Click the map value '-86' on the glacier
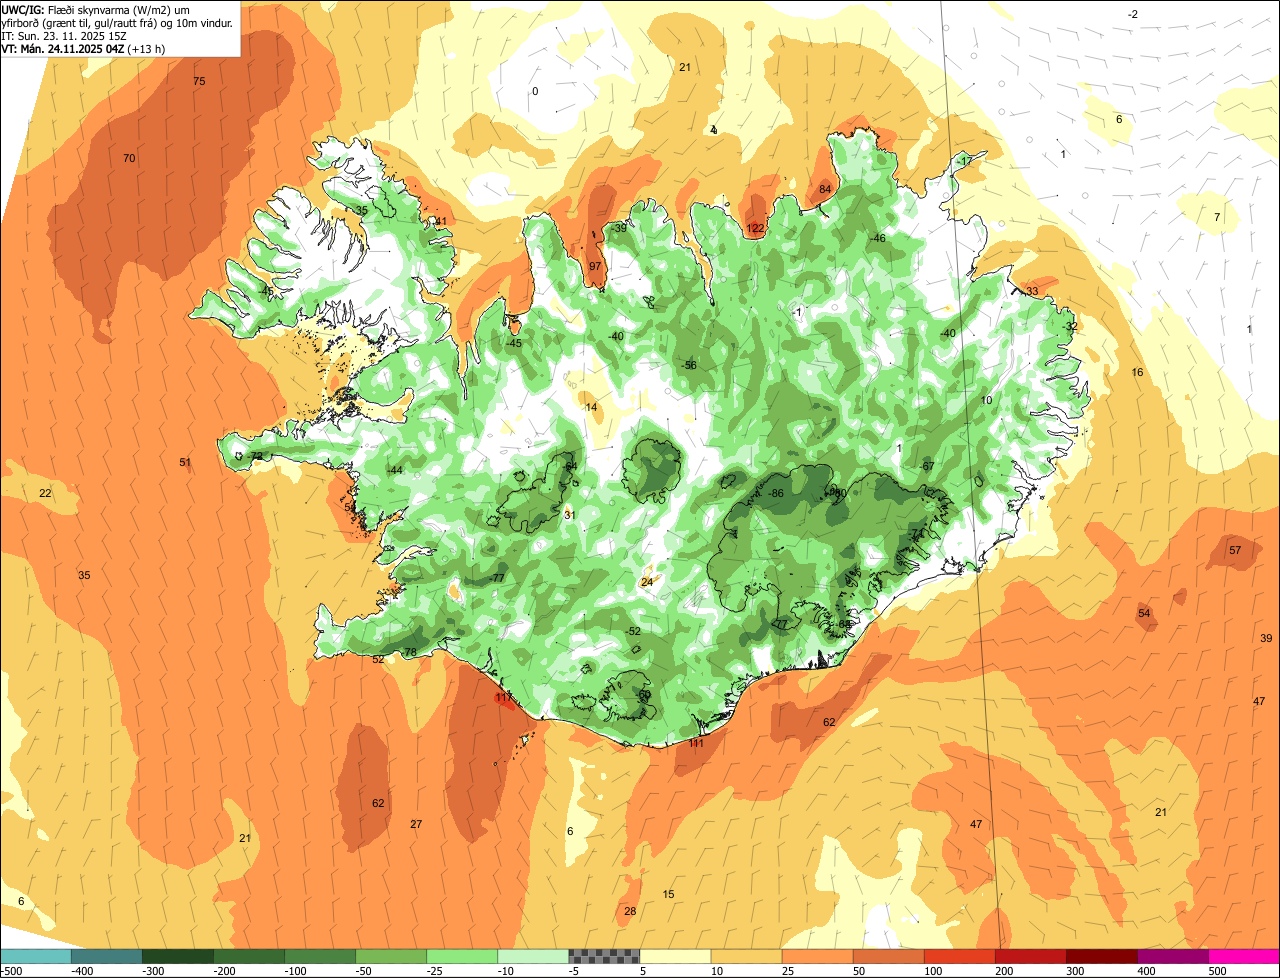Image resolution: width=1280 pixels, height=978 pixels. 776,494
